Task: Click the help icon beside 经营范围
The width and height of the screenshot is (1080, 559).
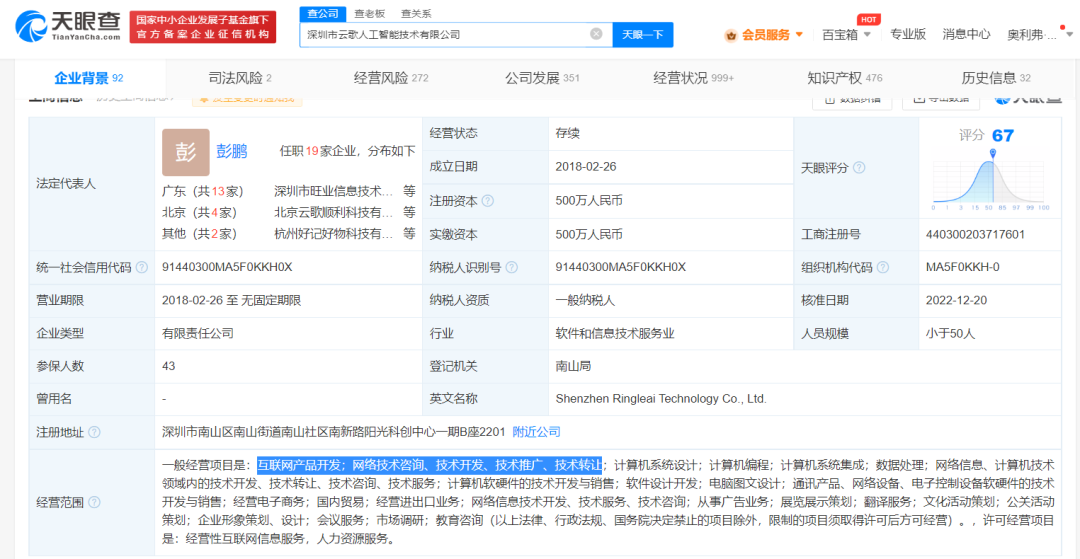Action: 94,502
